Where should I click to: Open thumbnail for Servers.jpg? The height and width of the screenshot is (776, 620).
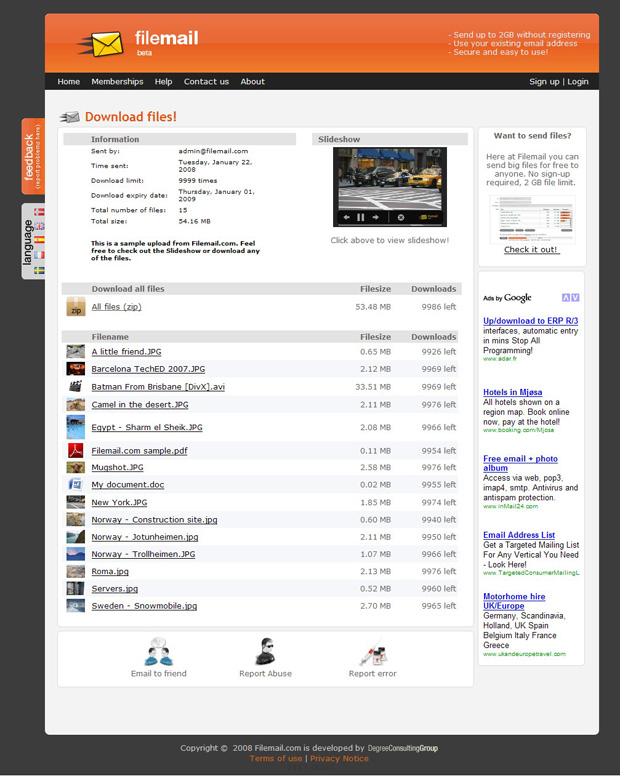coord(76,588)
